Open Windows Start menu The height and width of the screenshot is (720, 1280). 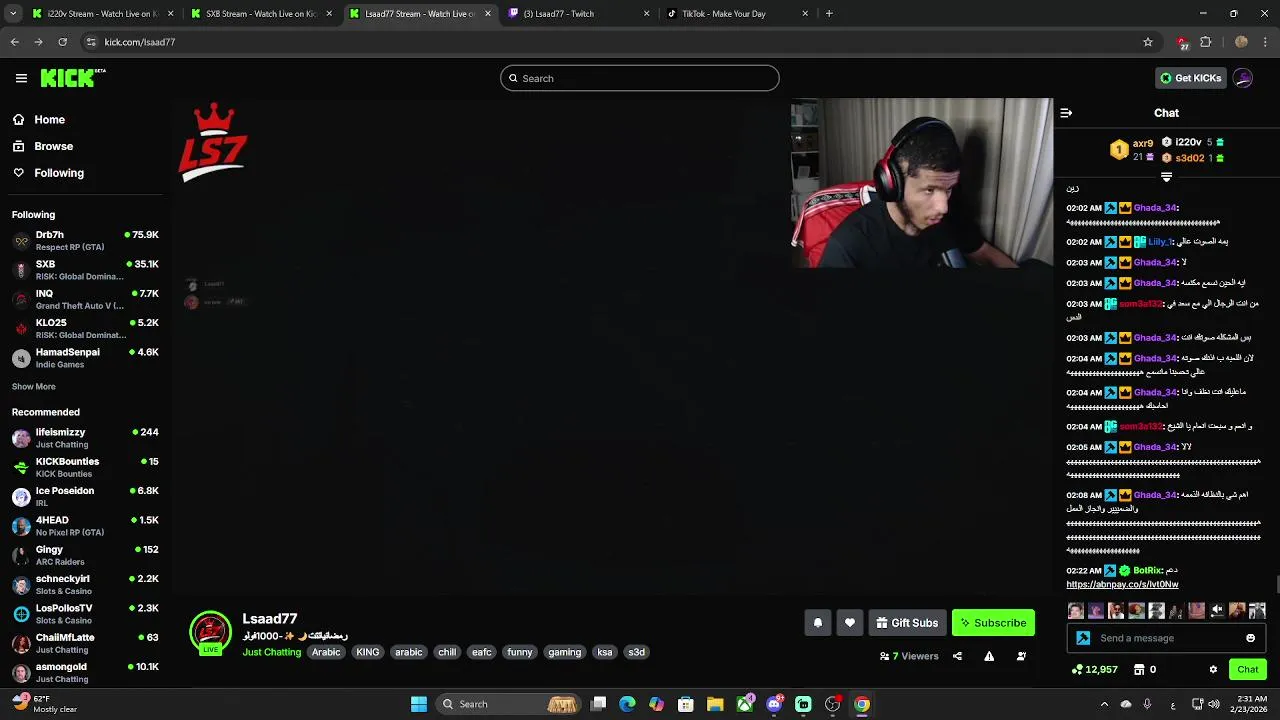[x=419, y=704]
